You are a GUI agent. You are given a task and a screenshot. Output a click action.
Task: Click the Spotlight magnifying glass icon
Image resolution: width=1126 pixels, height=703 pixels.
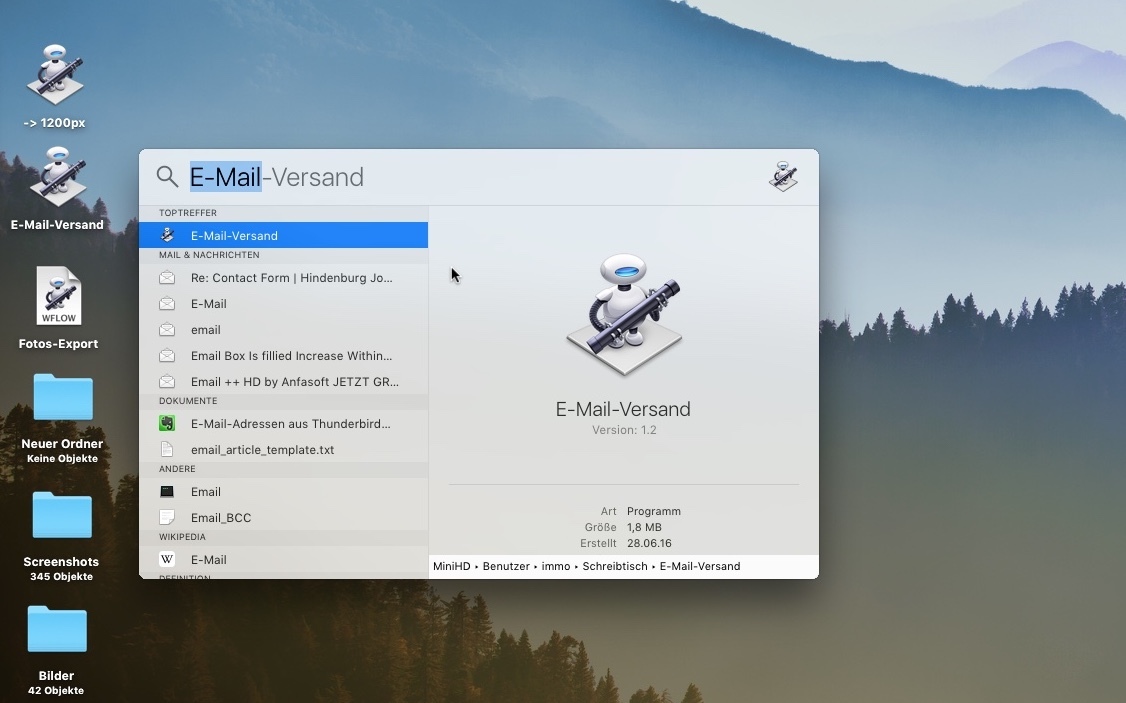click(x=167, y=177)
